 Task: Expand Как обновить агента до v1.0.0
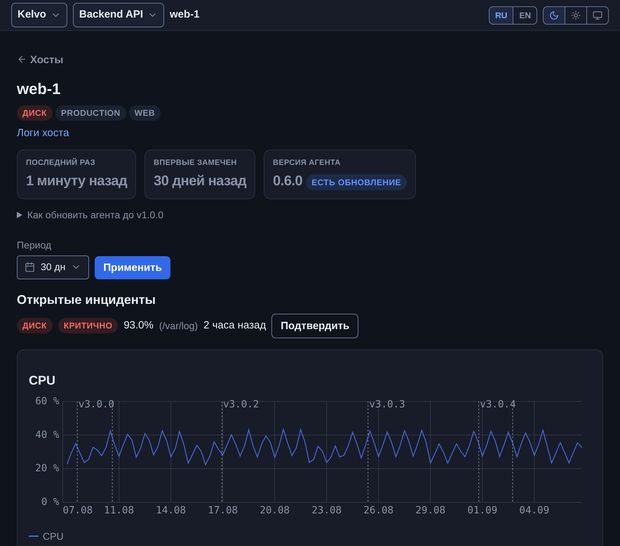[x=90, y=215]
